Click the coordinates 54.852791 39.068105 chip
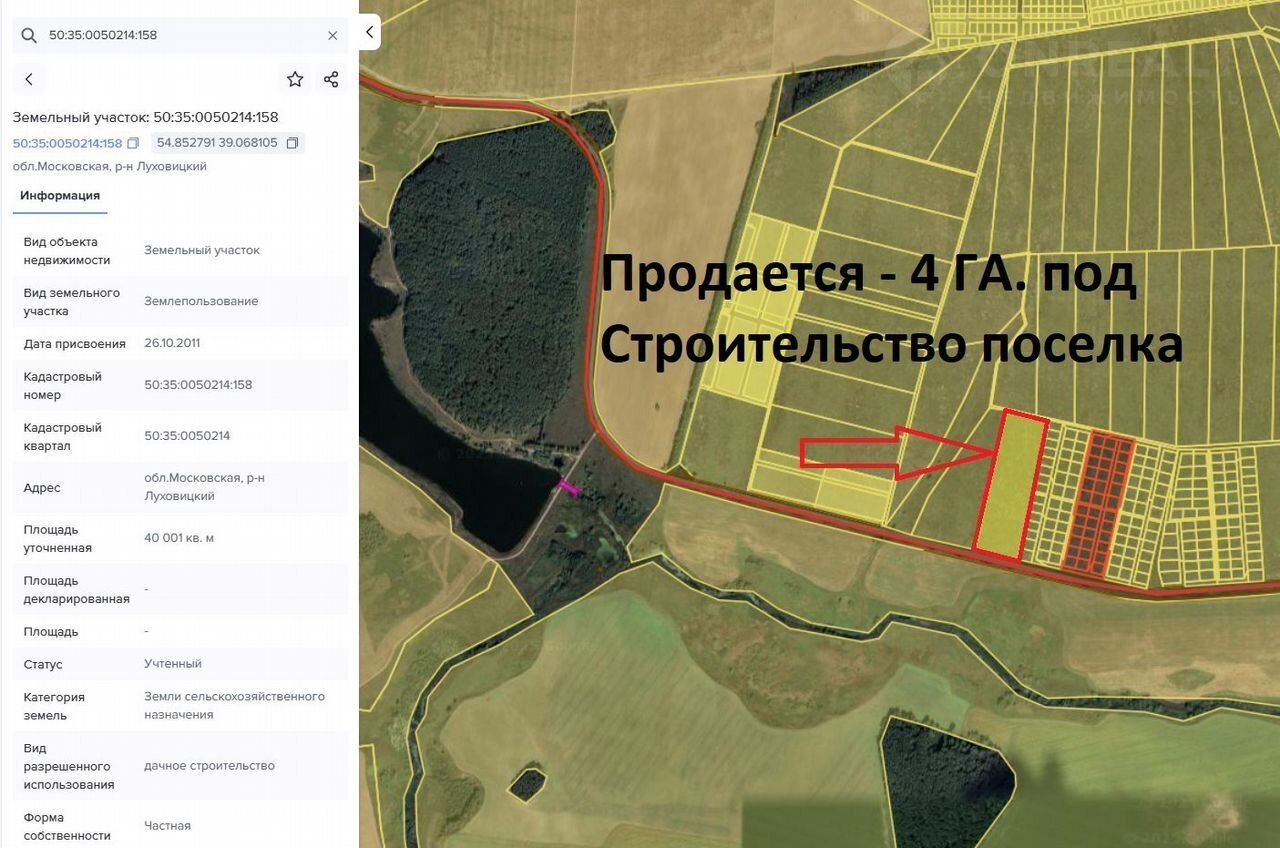 pos(217,143)
